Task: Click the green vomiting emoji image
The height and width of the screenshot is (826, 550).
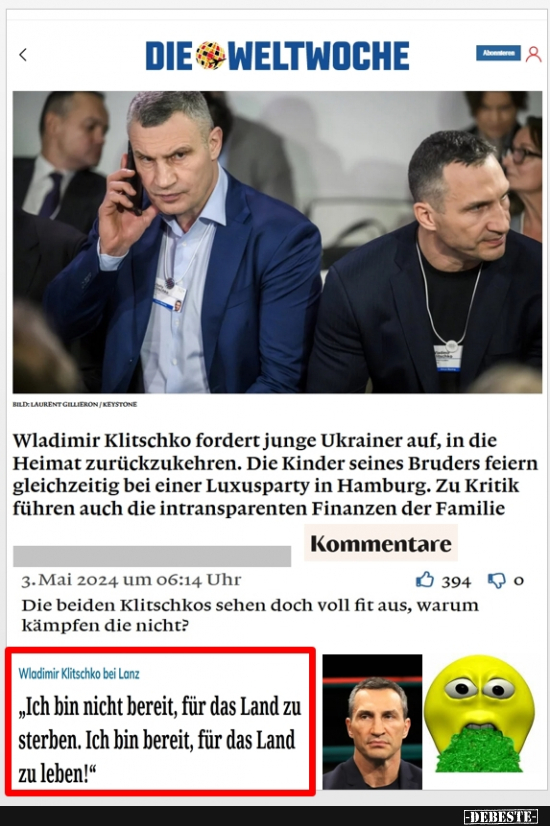Action: pyautogui.click(x=479, y=714)
